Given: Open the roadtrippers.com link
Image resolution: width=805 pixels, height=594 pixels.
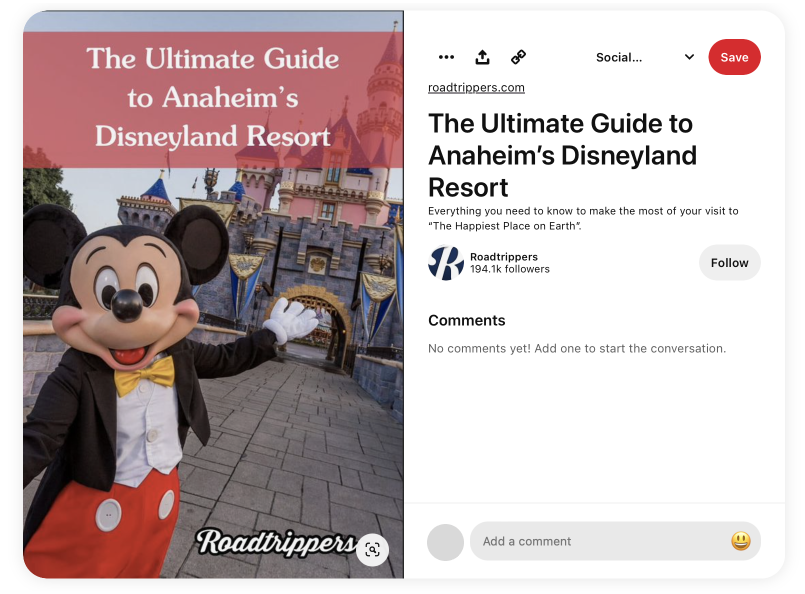Looking at the screenshot, I should (476, 87).
